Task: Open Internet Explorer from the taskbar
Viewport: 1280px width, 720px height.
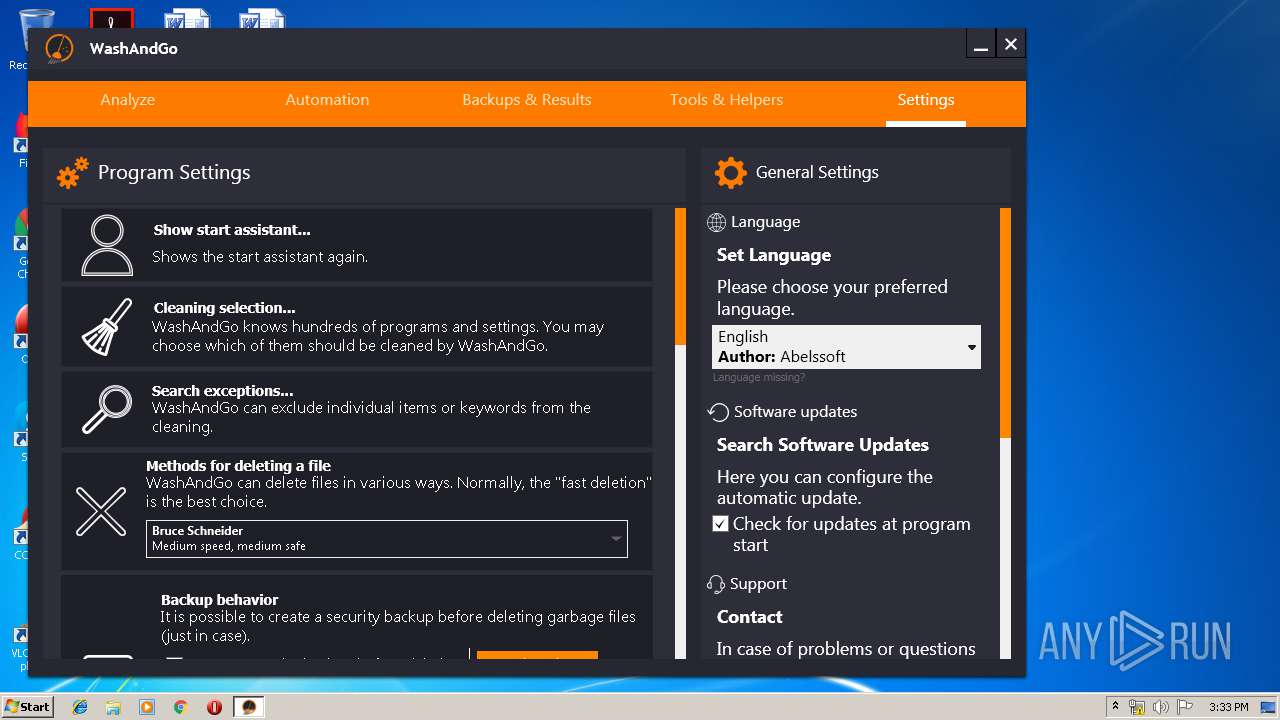Action: point(80,707)
